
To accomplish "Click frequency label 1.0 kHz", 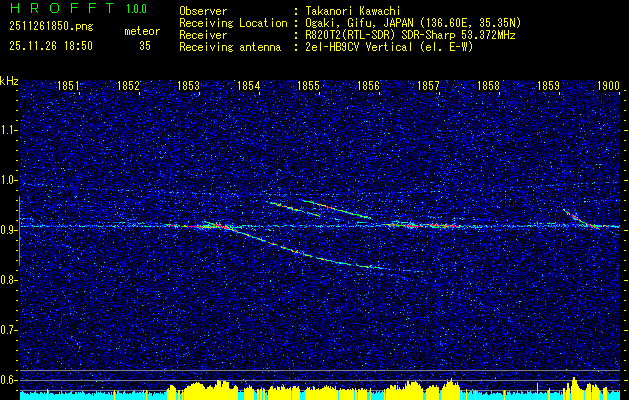I will tap(8, 180).
